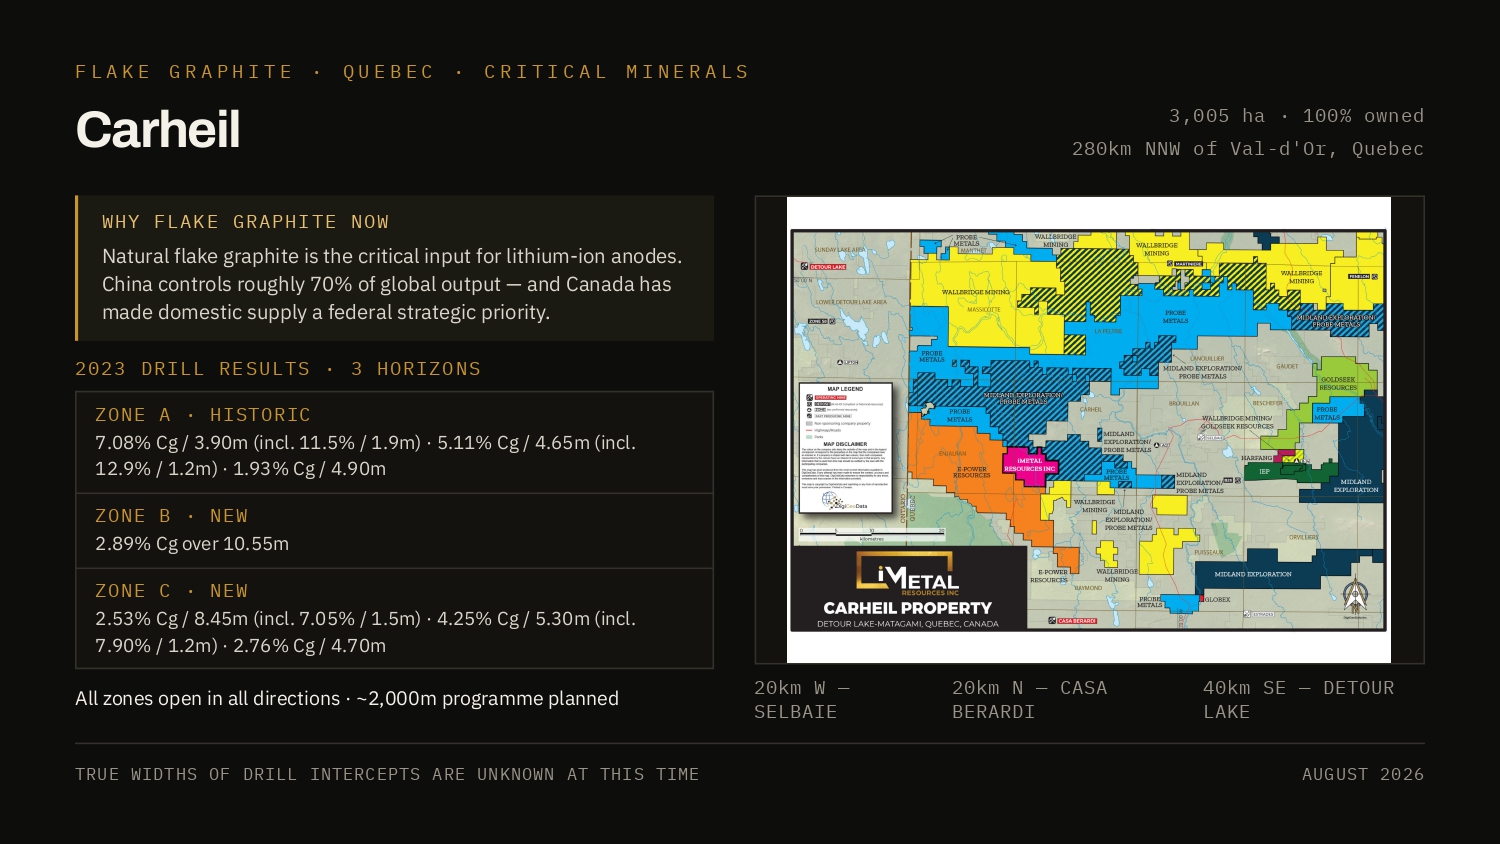The height and width of the screenshot is (844, 1500).
Task: Select the Carheil property map image
Action: pos(1089,430)
